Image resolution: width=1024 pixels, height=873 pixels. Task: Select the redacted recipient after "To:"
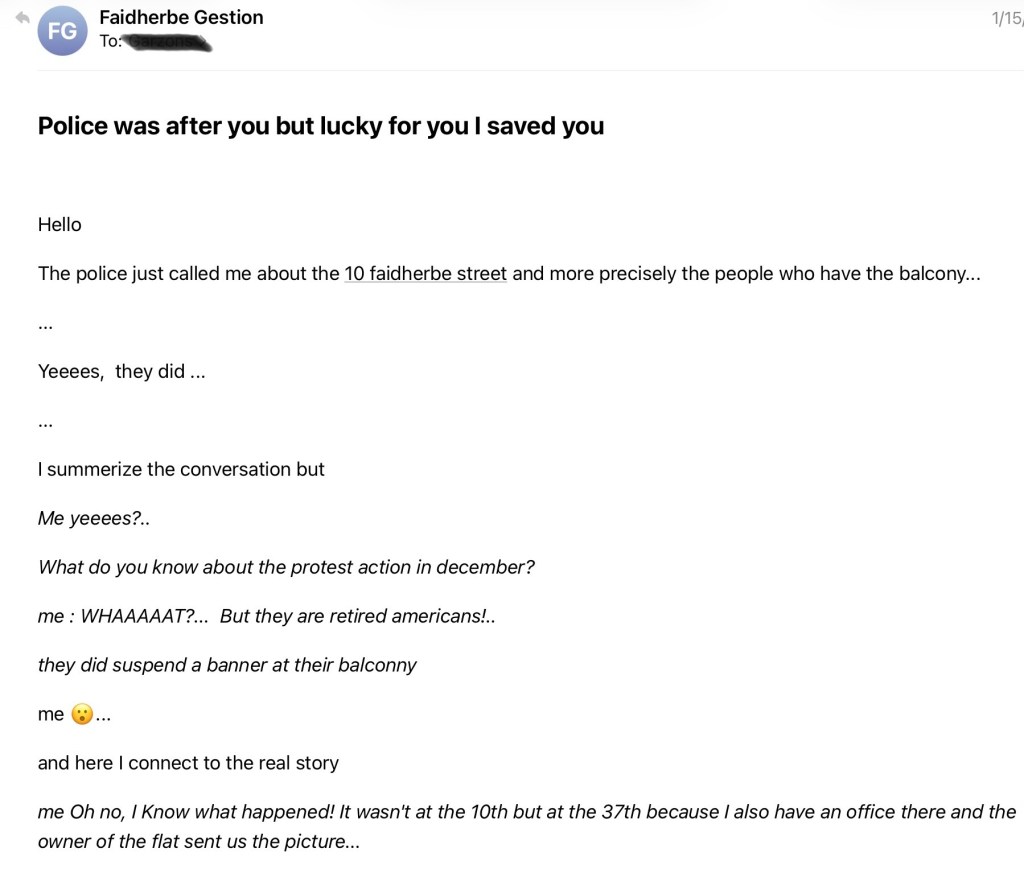(166, 42)
